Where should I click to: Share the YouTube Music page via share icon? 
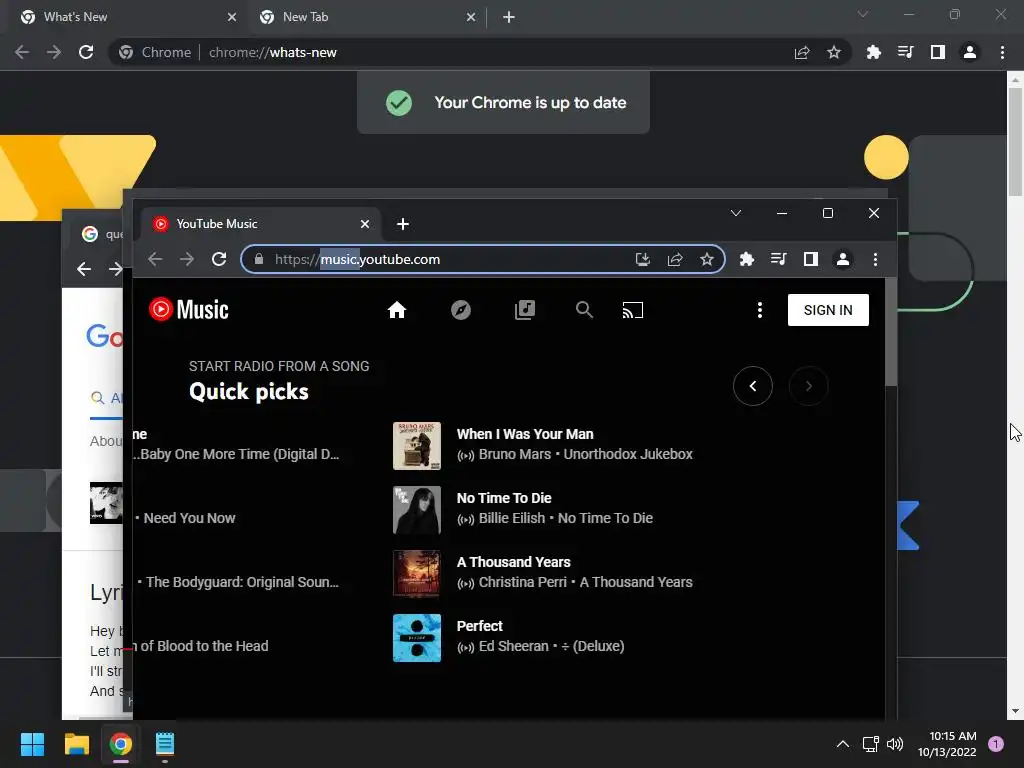click(675, 259)
